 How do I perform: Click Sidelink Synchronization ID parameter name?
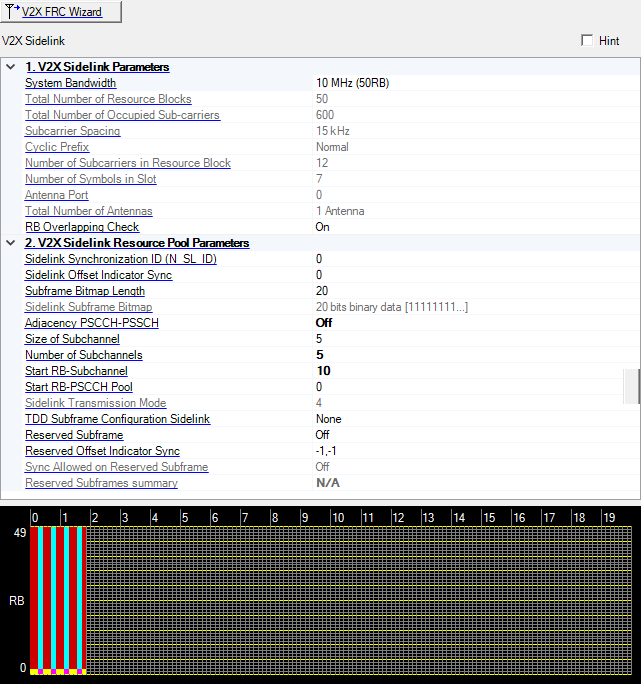120,259
